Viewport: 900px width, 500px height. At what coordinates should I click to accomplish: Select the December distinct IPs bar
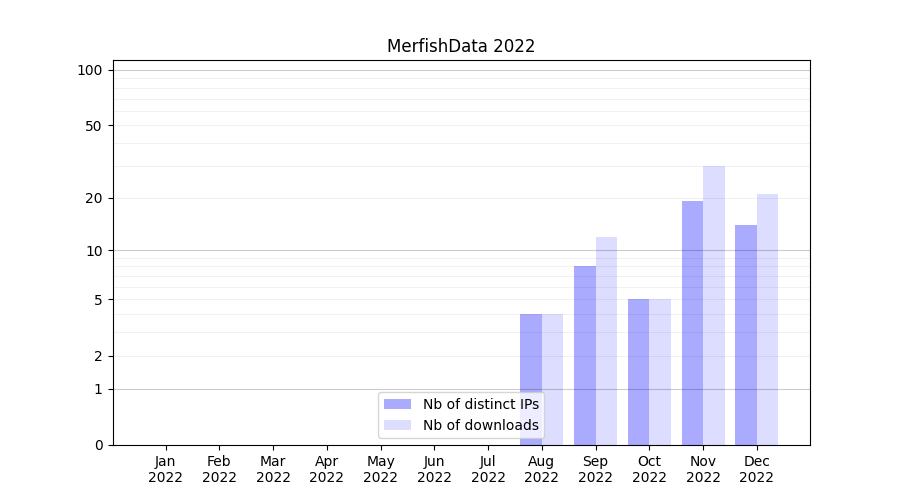(x=746, y=335)
